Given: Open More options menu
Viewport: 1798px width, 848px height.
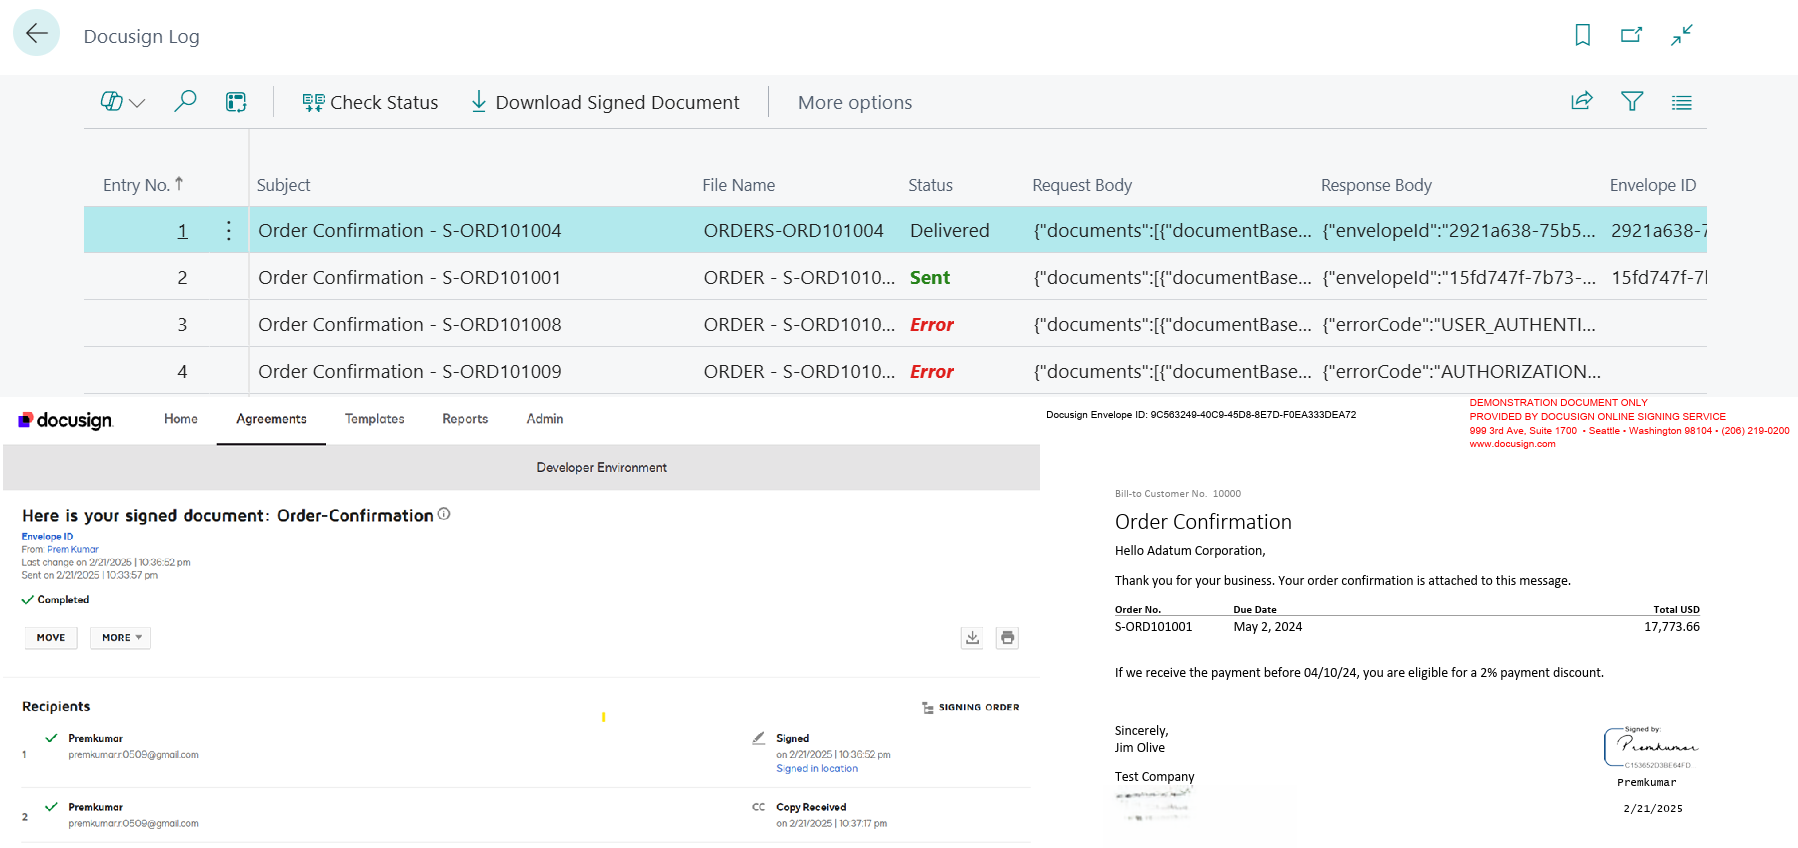Looking at the screenshot, I should pos(854,102).
